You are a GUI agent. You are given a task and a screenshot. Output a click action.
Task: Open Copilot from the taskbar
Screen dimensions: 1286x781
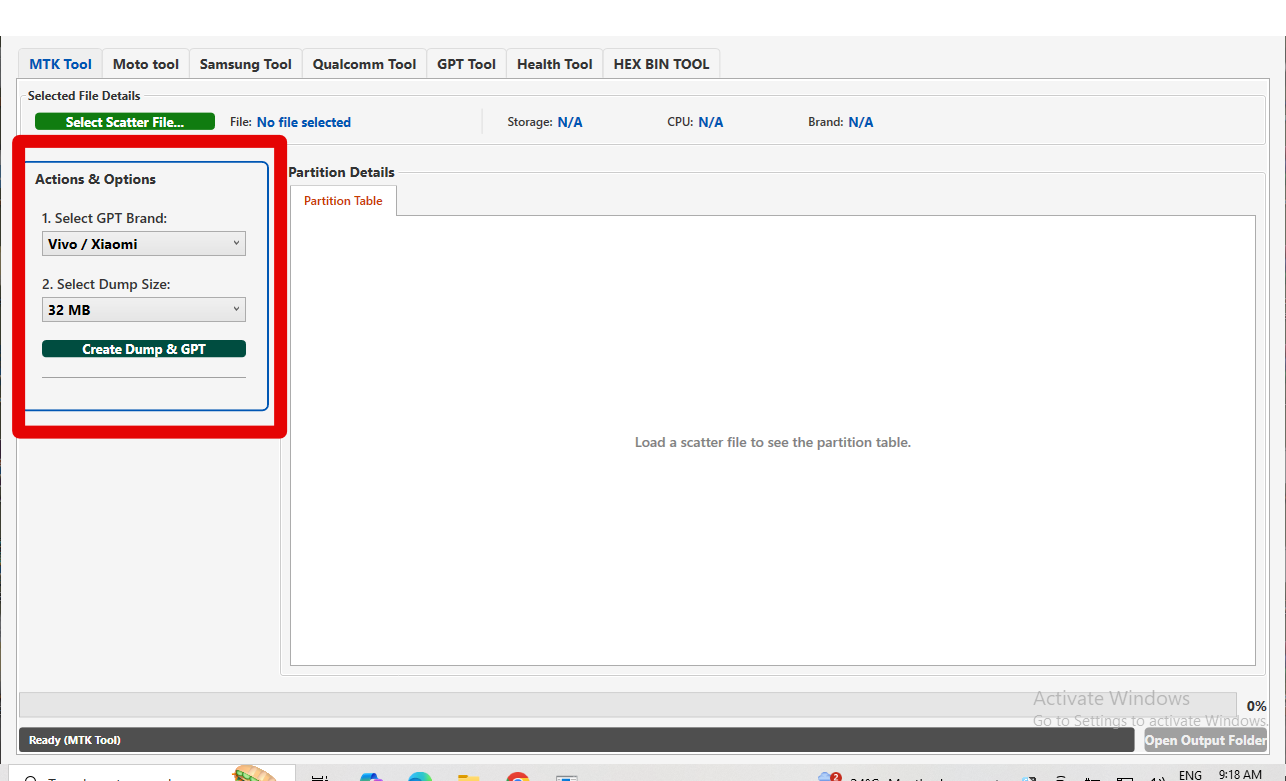tap(371, 777)
